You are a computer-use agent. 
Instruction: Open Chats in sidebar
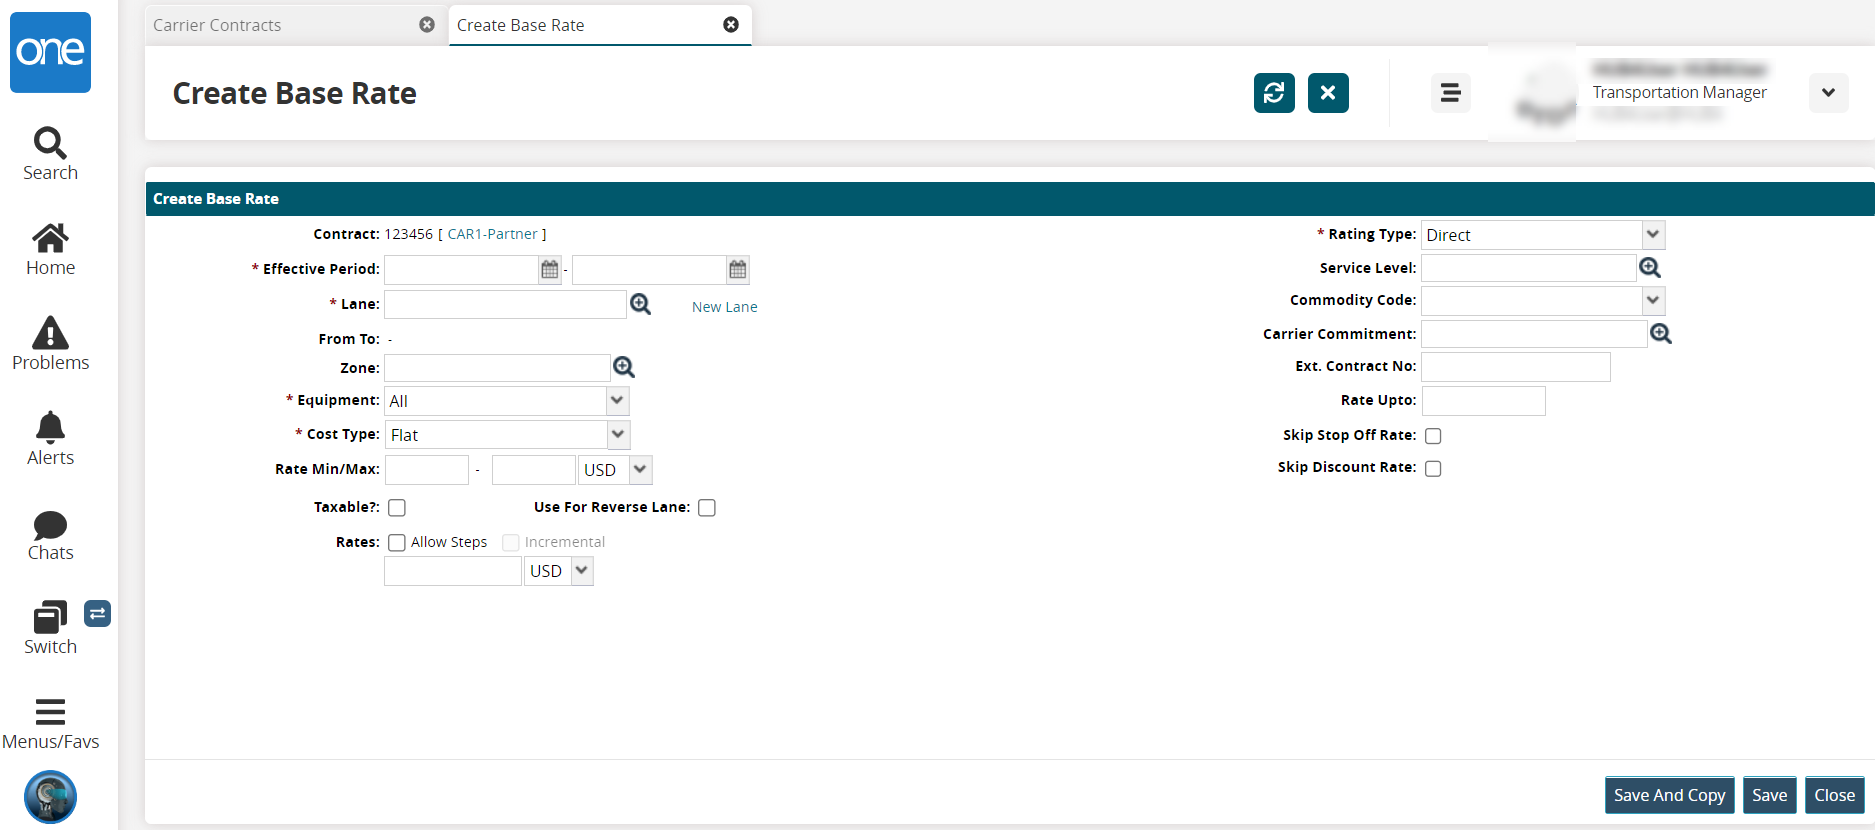[x=50, y=535]
